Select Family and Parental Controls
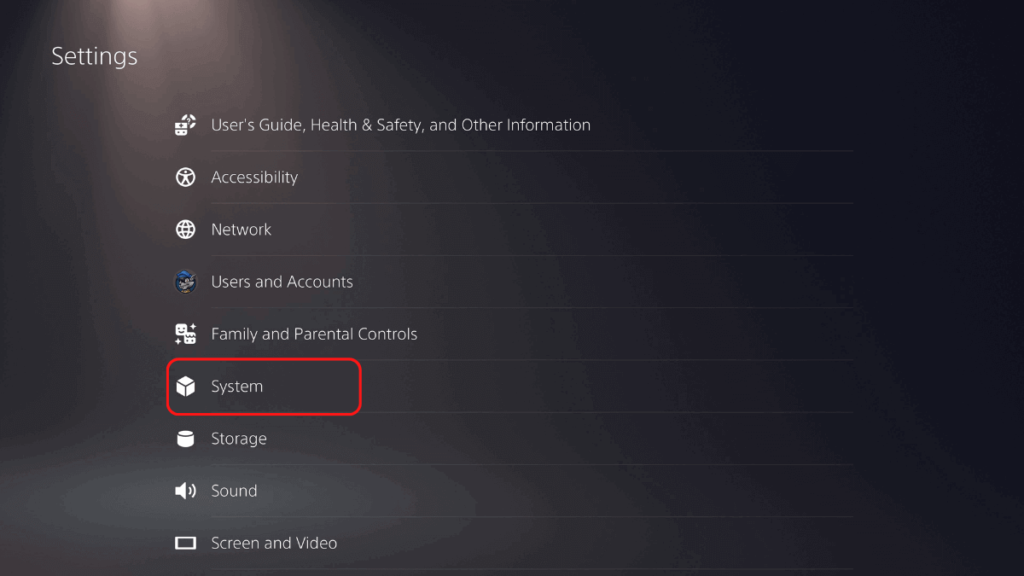The image size is (1024, 576). (513, 334)
